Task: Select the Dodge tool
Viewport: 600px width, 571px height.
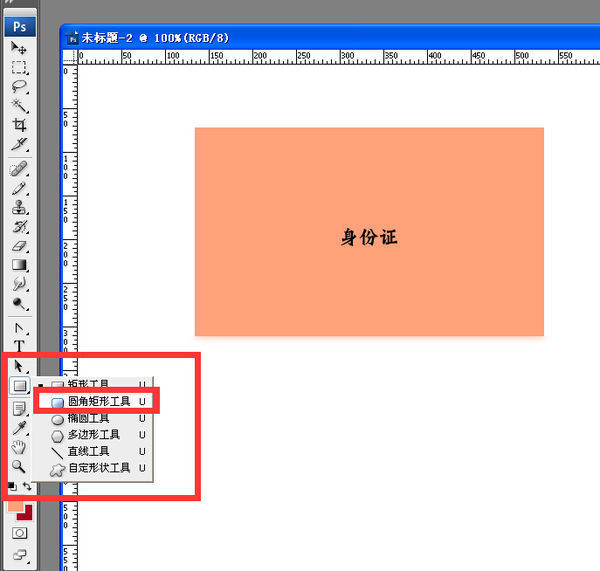Action: [19, 303]
